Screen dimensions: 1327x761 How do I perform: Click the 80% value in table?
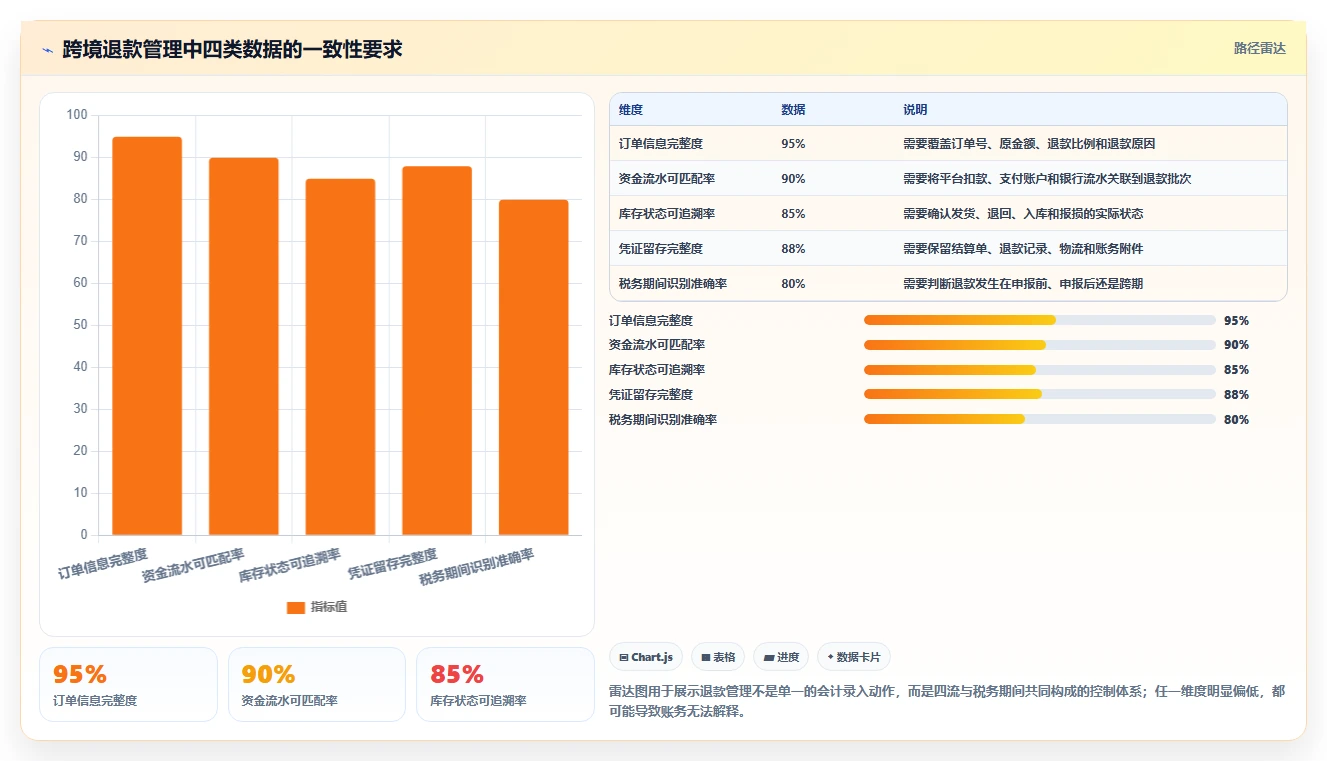[x=793, y=284]
